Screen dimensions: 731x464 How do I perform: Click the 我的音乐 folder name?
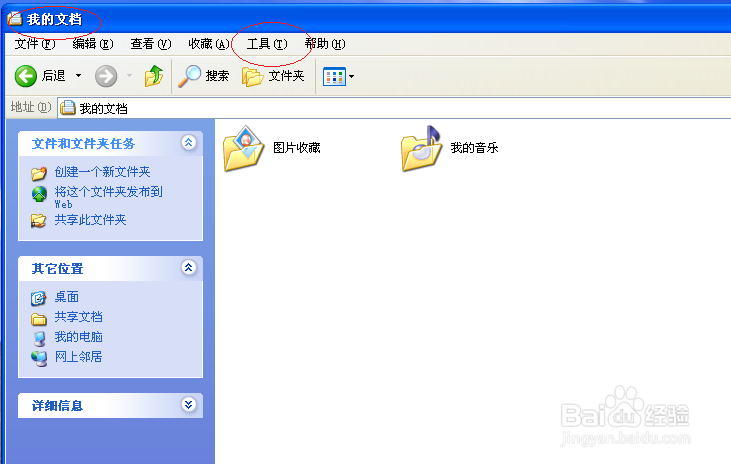click(x=475, y=148)
